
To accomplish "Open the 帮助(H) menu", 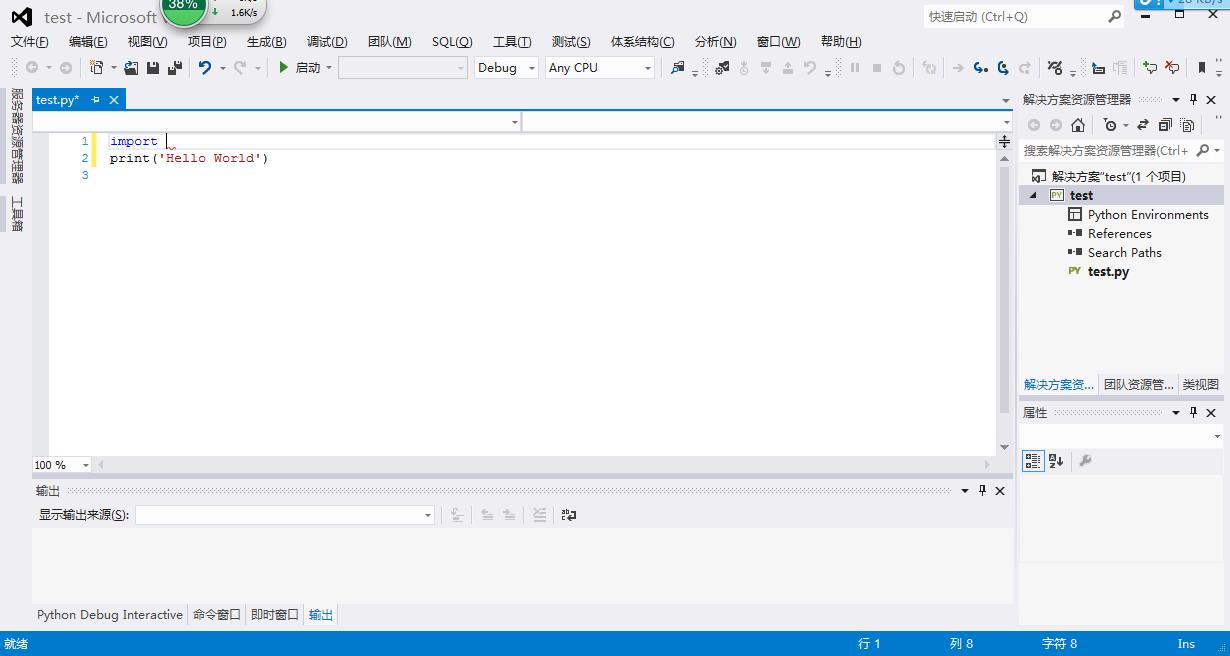I will 841,42.
